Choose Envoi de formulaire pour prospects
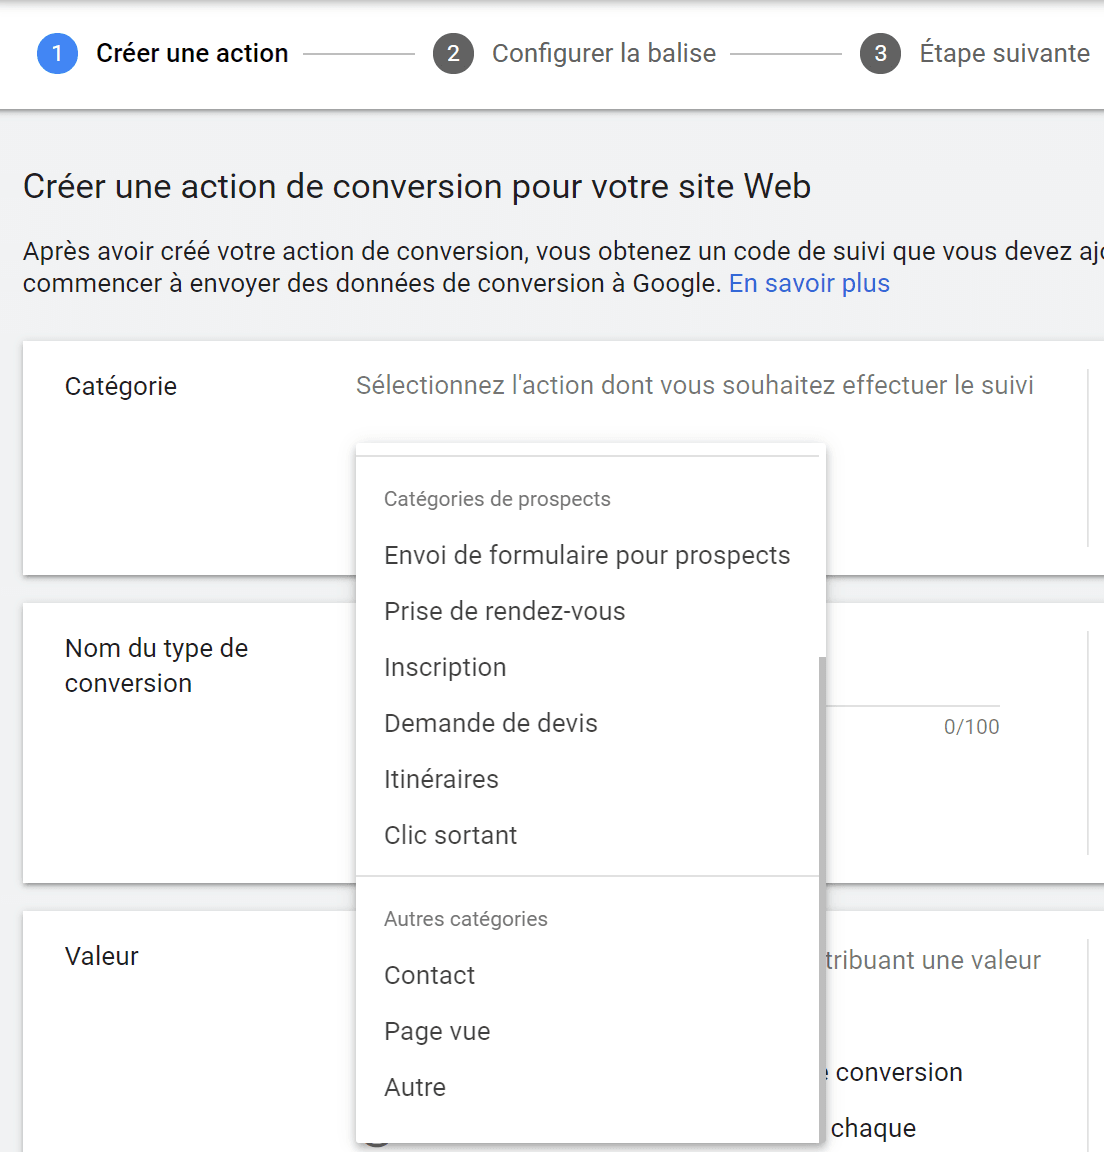 tap(587, 555)
